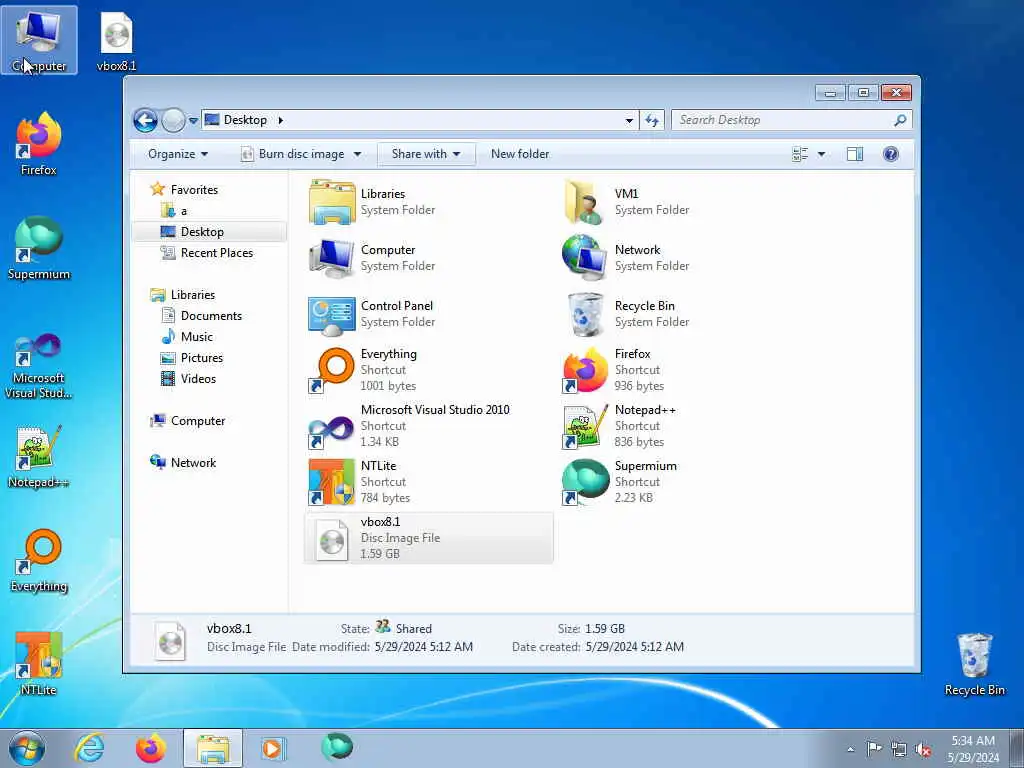Image resolution: width=1024 pixels, height=768 pixels.
Task: Open Windows Media Player from taskbar
Action: pos(273,748)
